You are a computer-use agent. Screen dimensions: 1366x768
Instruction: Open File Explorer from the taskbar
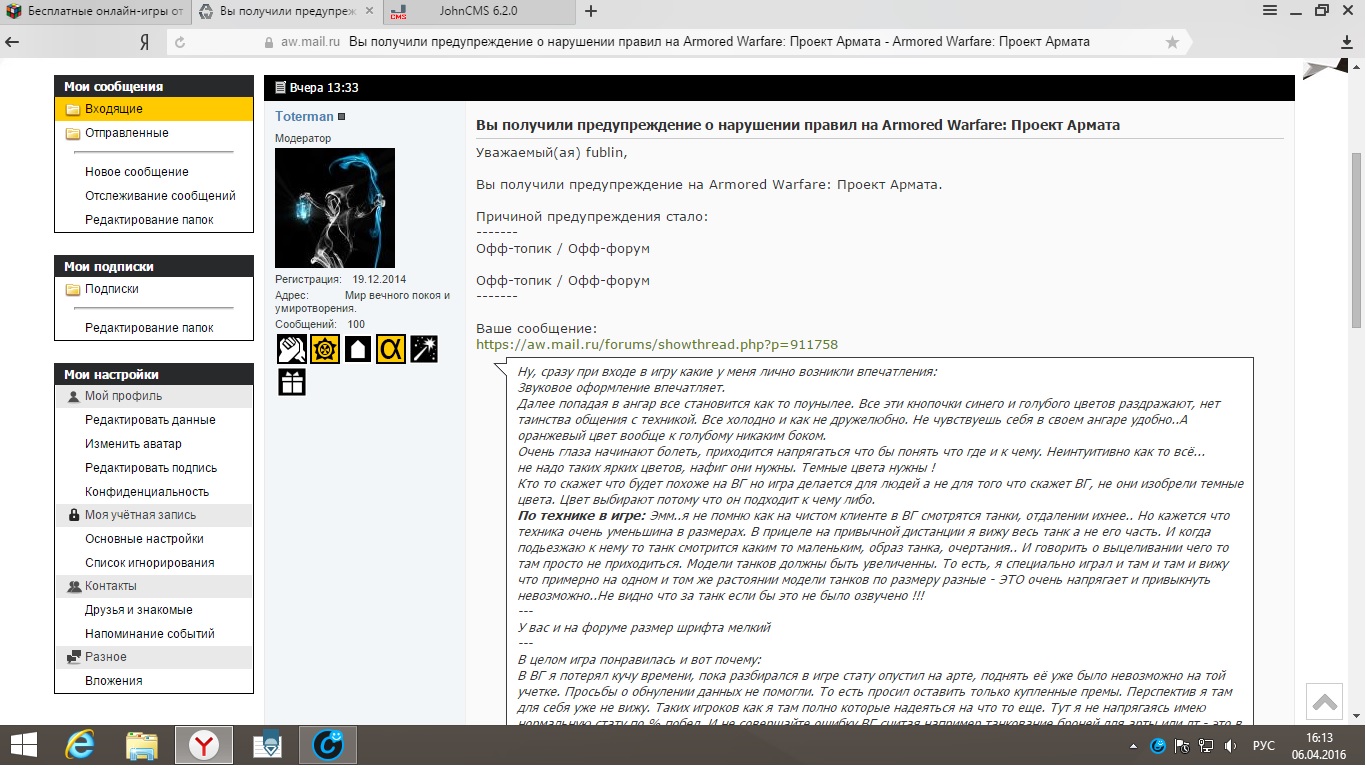click(x=142, y=745)
